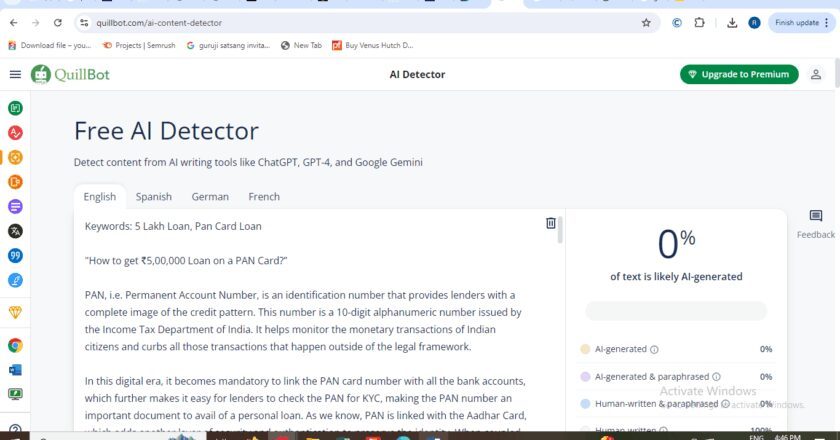The width and height of the screenshot is (840, 440).
Task: Switch to the Spanish tab
Action: pos(154,197)
